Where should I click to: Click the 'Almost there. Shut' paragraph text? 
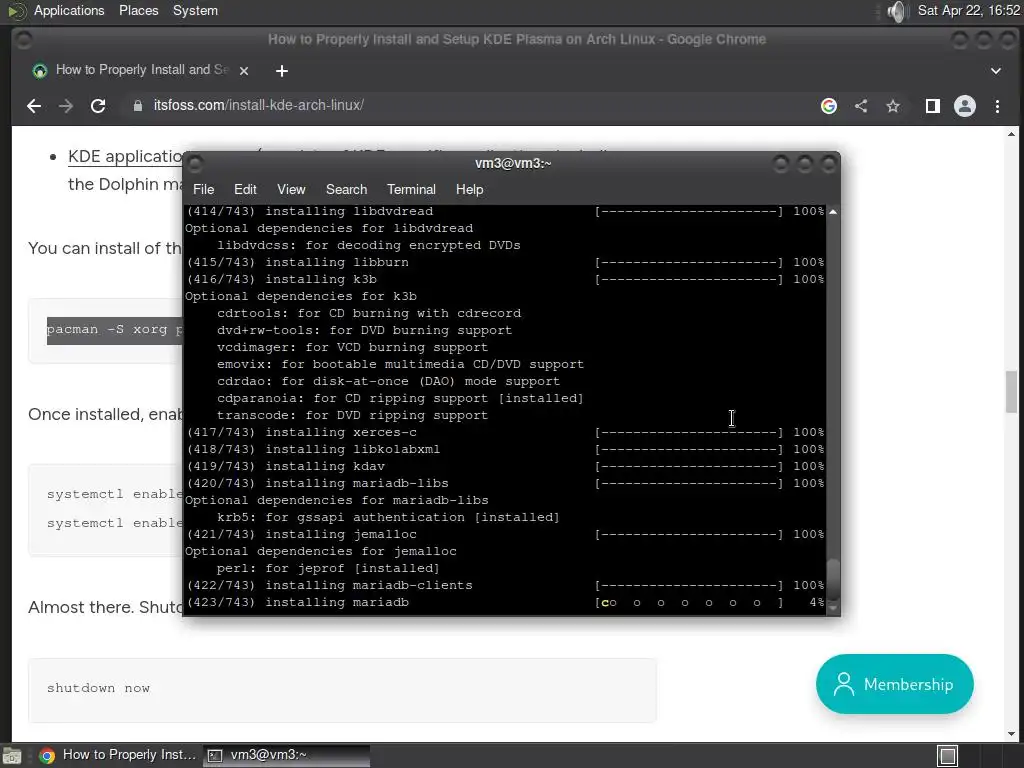tap(105, 607)
